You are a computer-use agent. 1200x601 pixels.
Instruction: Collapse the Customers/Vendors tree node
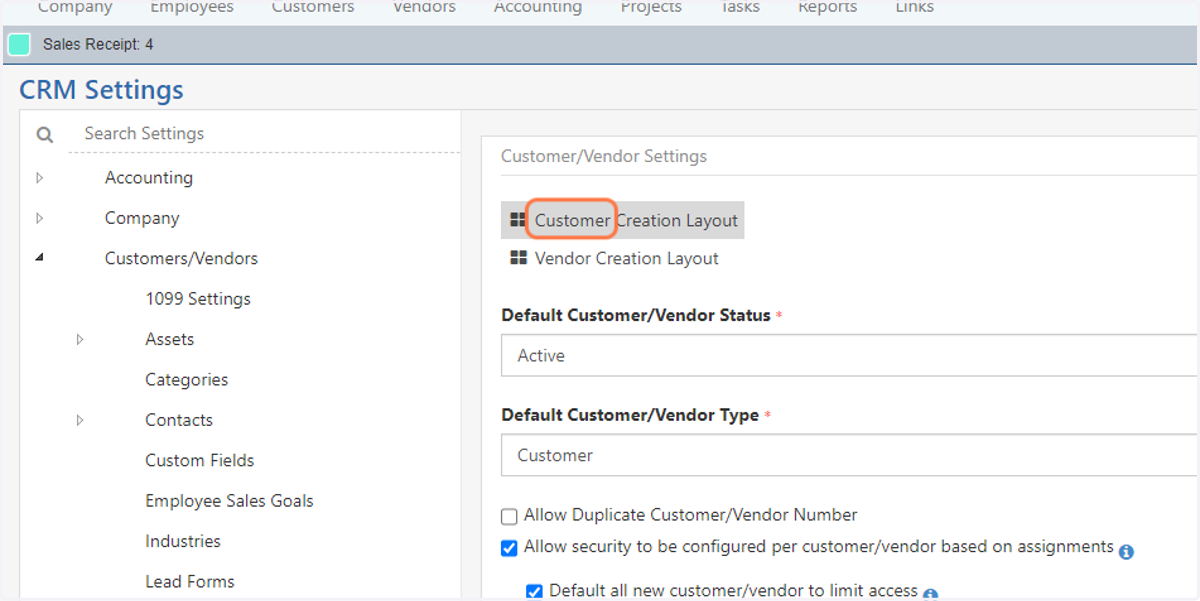[x=40, y=258]
